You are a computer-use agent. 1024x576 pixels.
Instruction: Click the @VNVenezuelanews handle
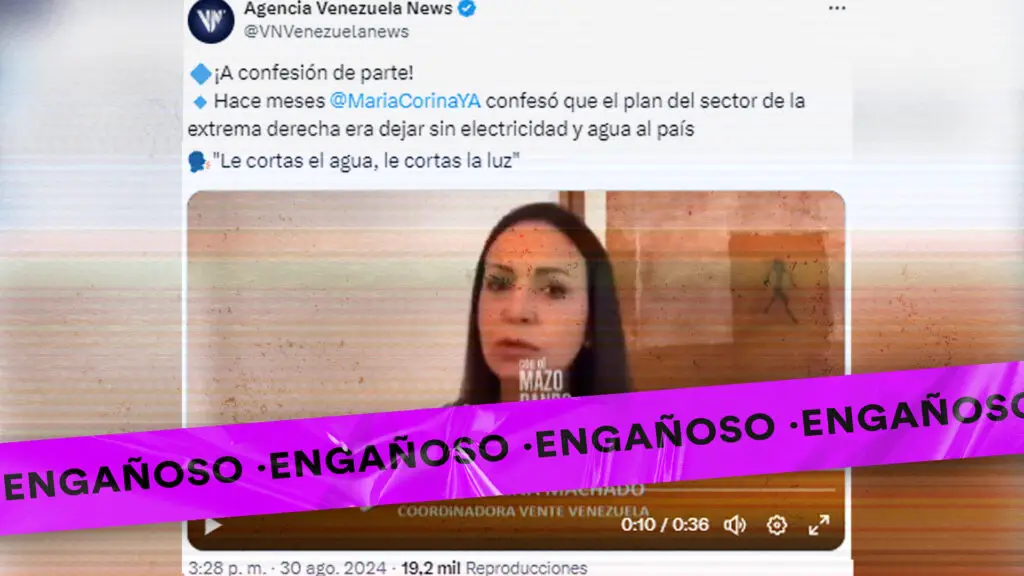(x=326, y=31)
